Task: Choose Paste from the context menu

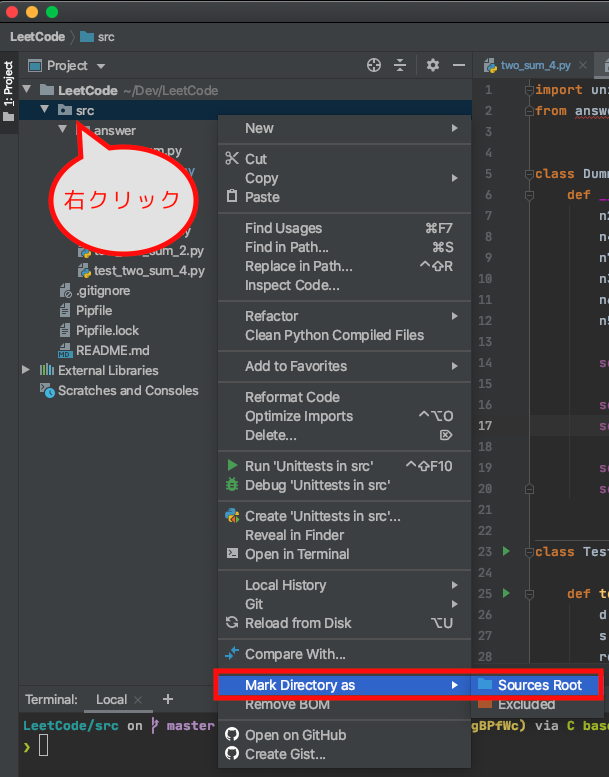Action: click(344, 197)
